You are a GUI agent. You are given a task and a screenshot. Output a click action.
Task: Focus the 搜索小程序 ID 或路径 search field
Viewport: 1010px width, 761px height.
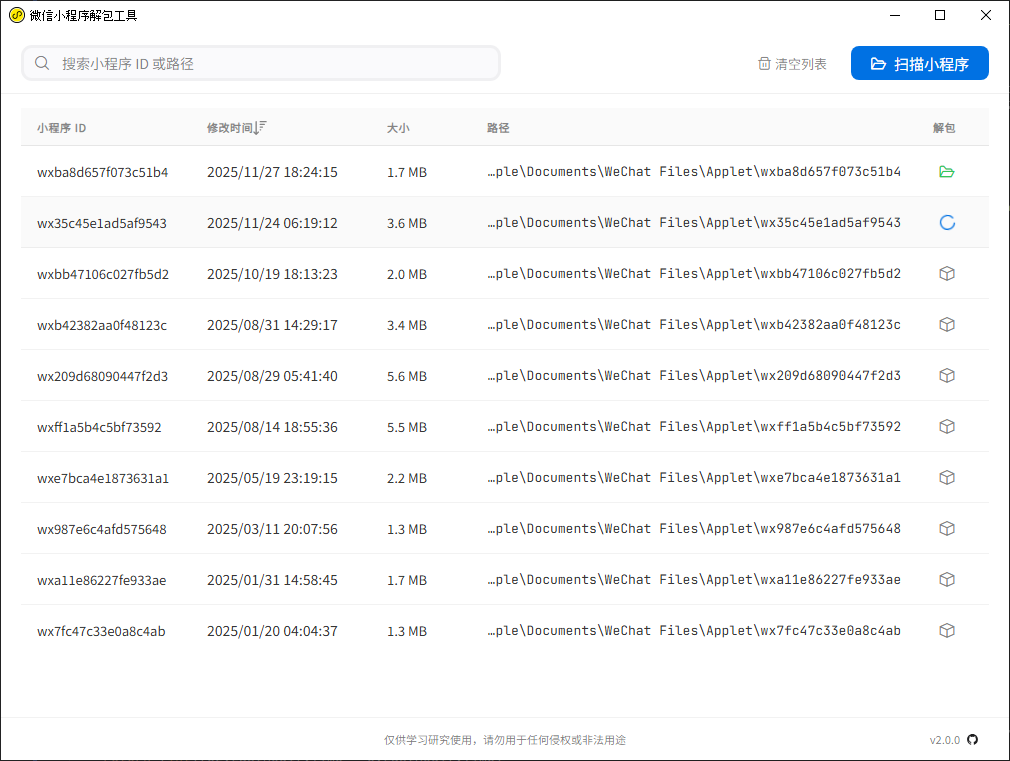[270, 64]
